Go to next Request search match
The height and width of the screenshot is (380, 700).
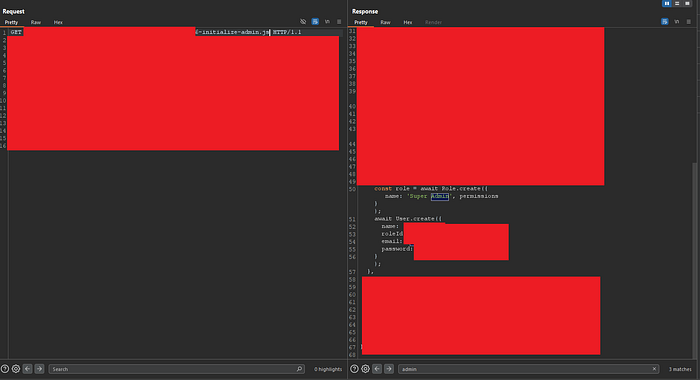tap(39, 369)
